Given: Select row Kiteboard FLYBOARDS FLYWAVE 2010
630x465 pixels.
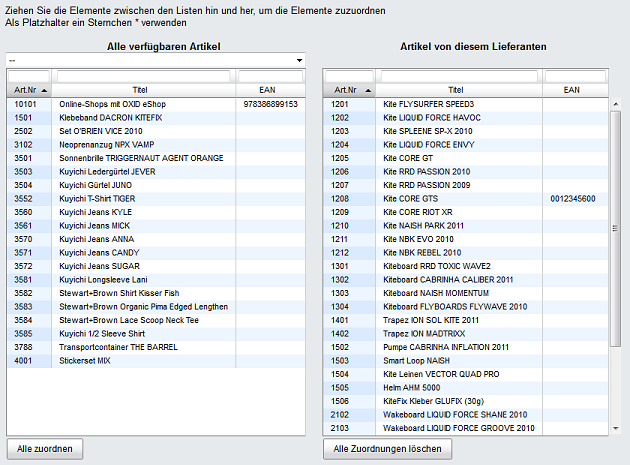Looking at the screenshot, I should [x=466, y=307].
